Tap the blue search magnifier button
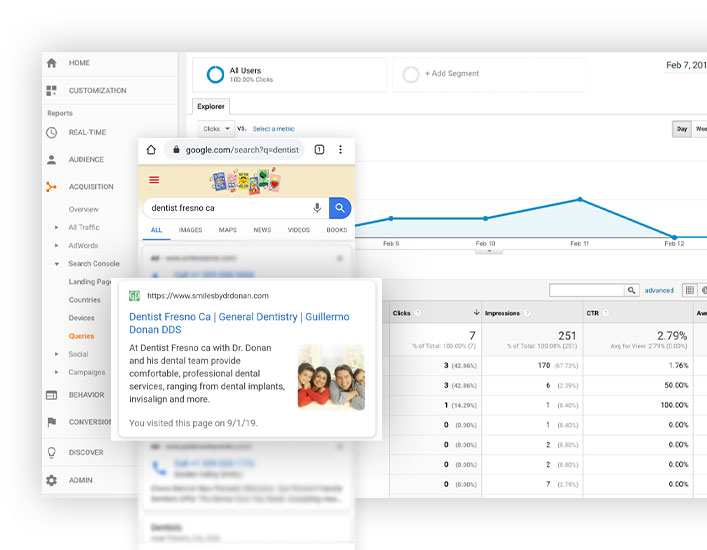 pos(340,208)
